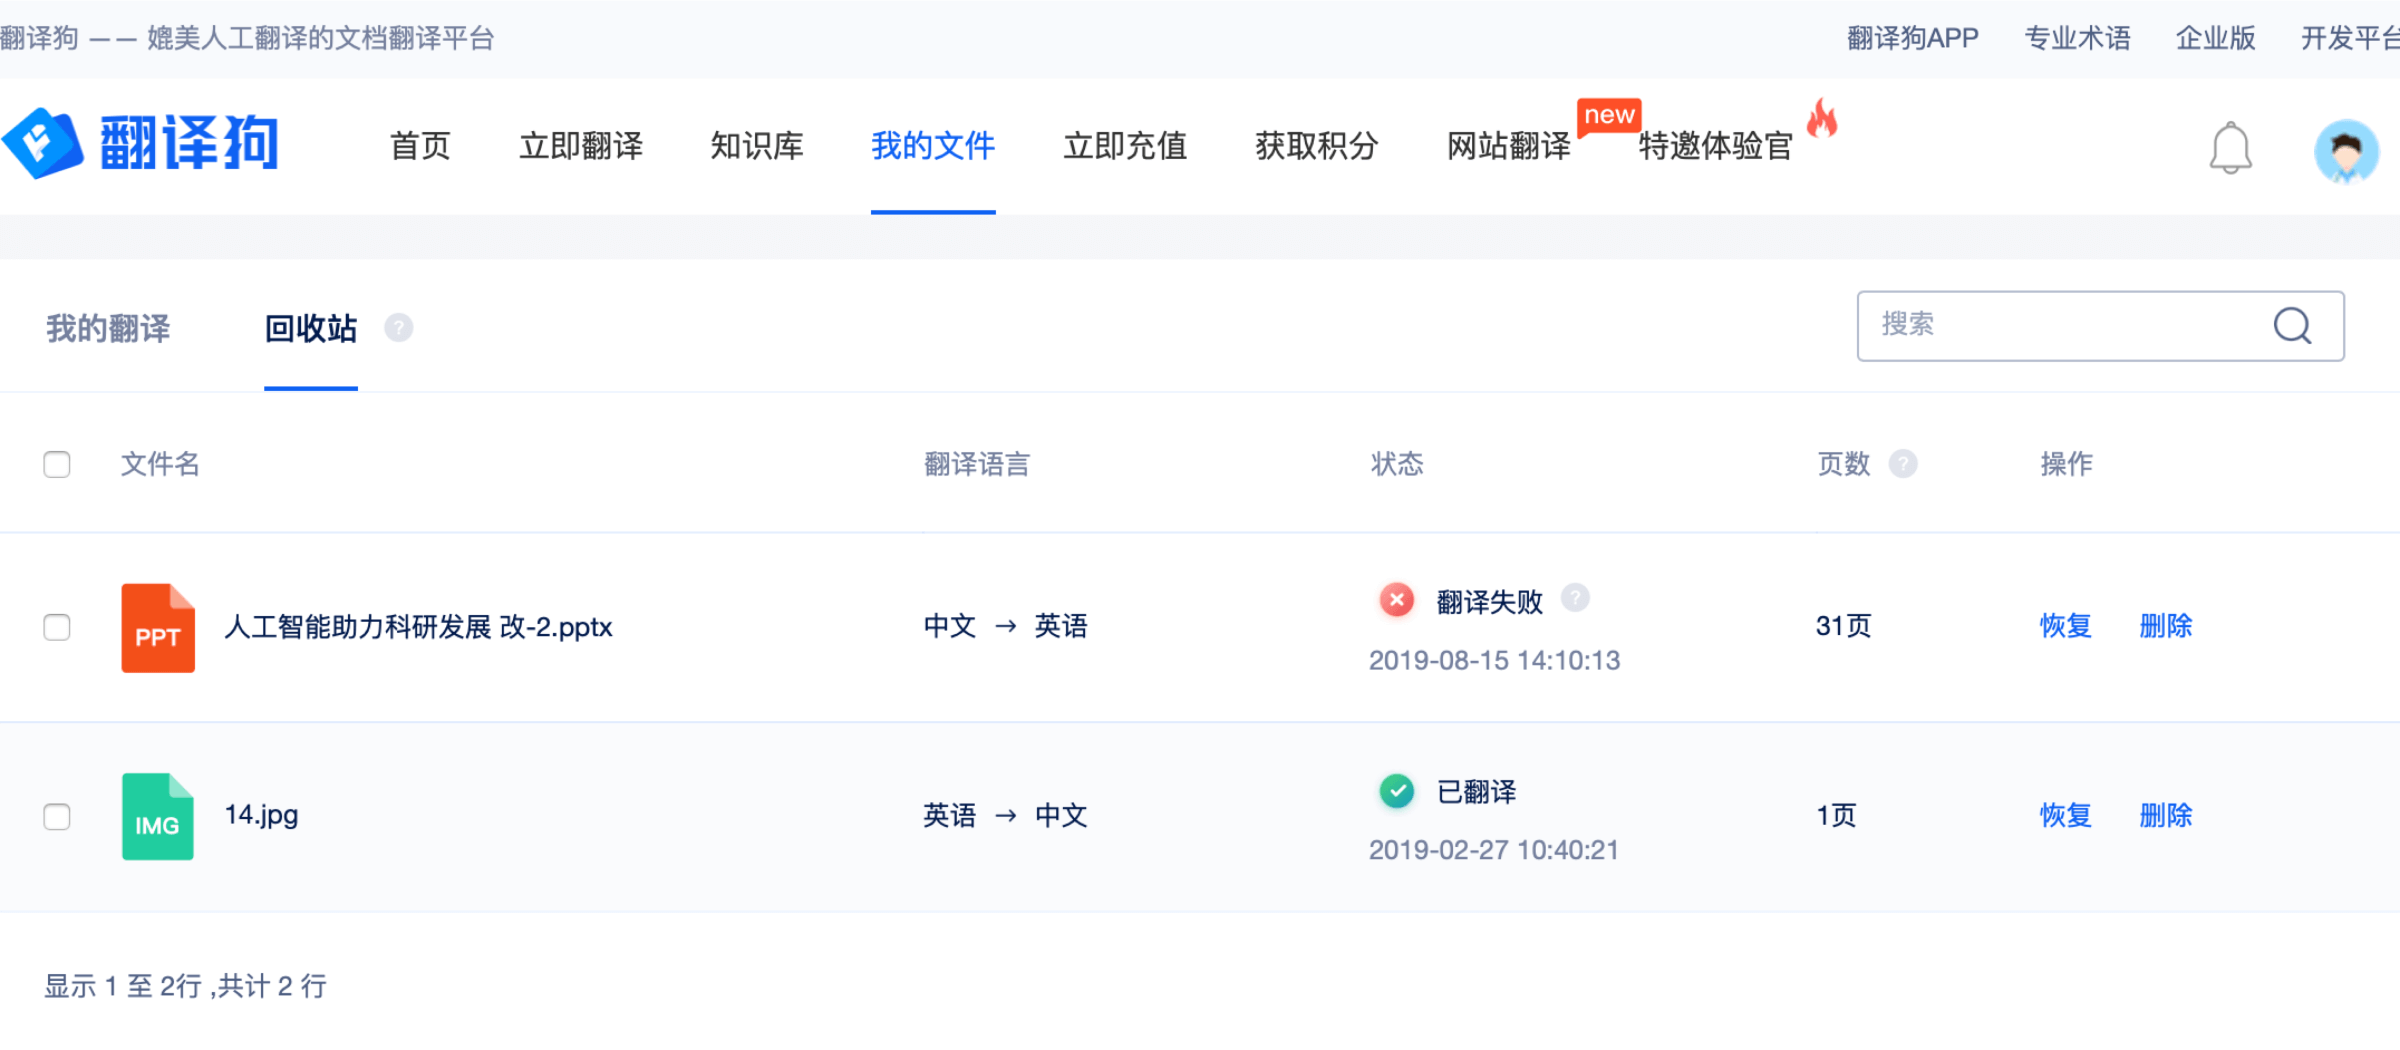This screenshot has height=1050, width=2400.
Task: Check the box for 14.jpg
Action: (57, 816)
